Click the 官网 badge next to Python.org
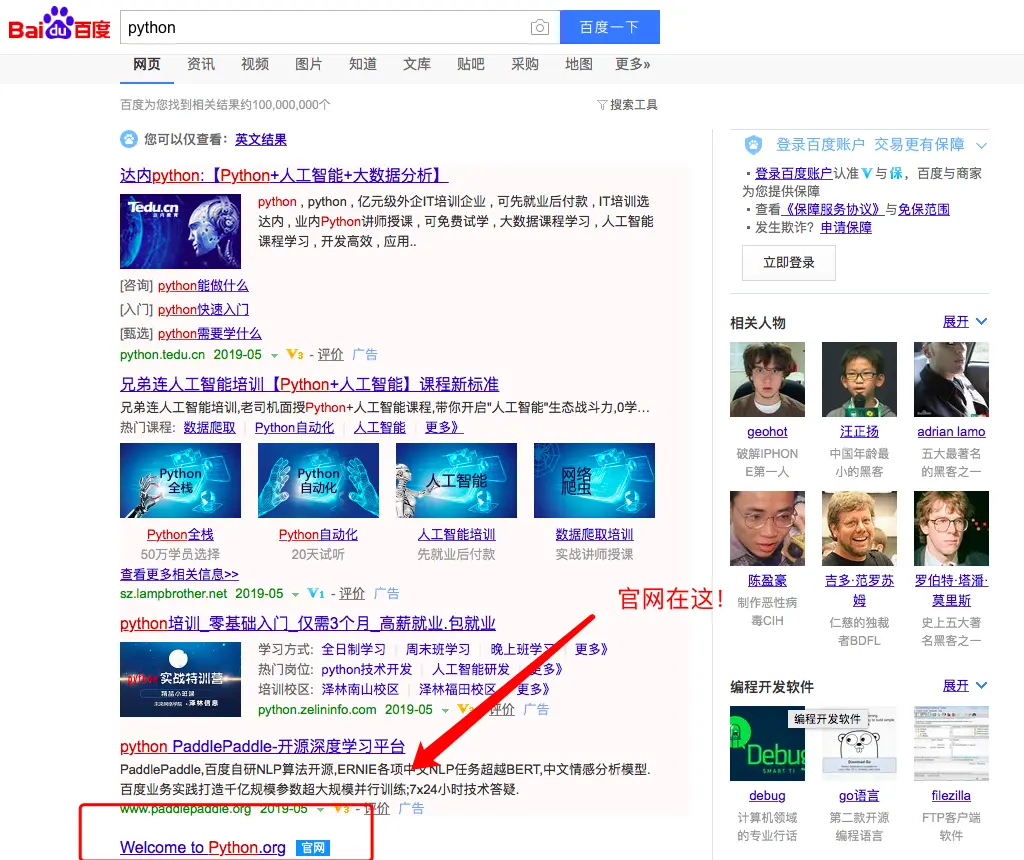This screenshot has height=860, width=1024. coord(313,848)
